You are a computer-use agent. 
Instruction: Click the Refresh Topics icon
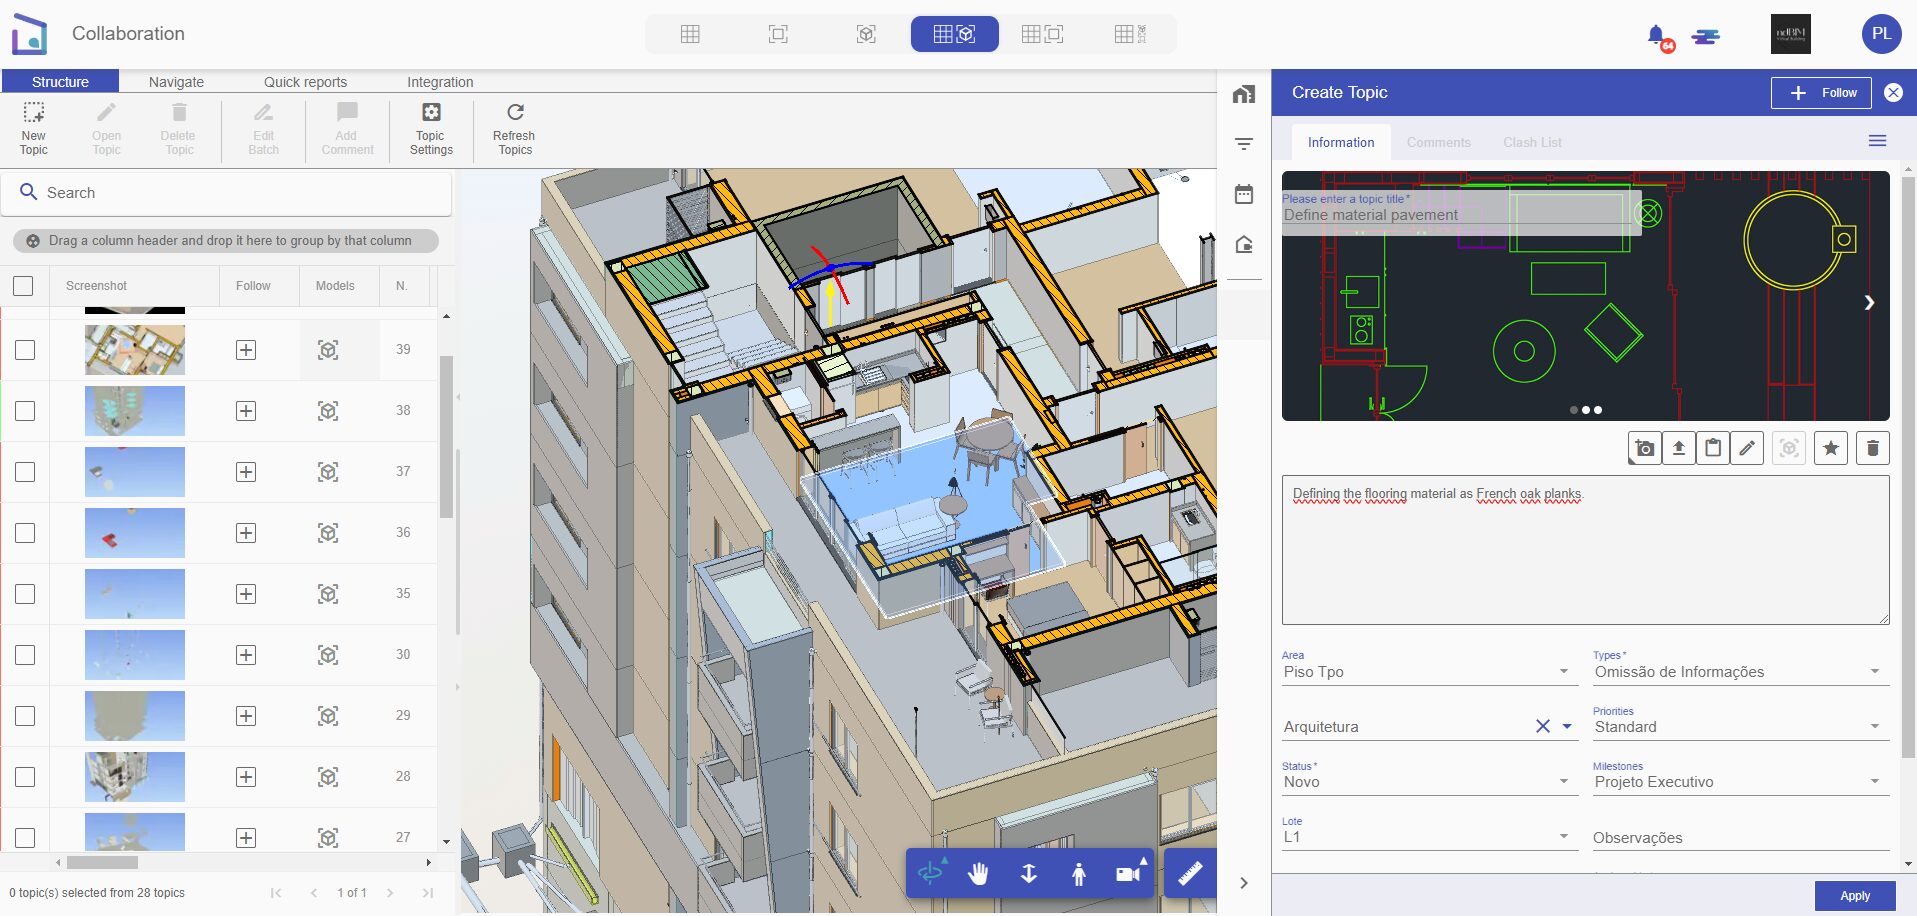(514, 128)
